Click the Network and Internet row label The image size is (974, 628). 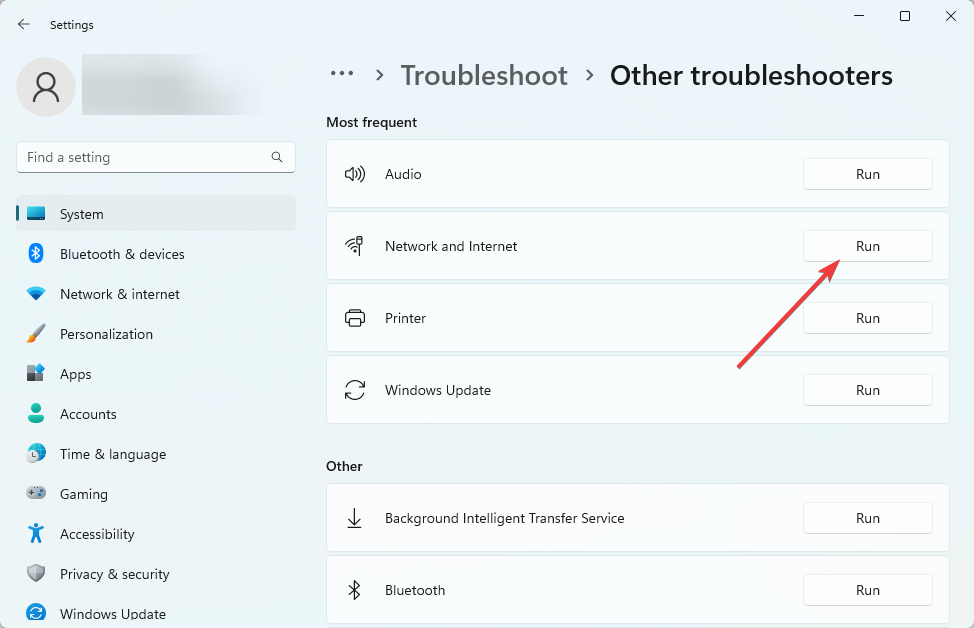click(x=451, y=246)
